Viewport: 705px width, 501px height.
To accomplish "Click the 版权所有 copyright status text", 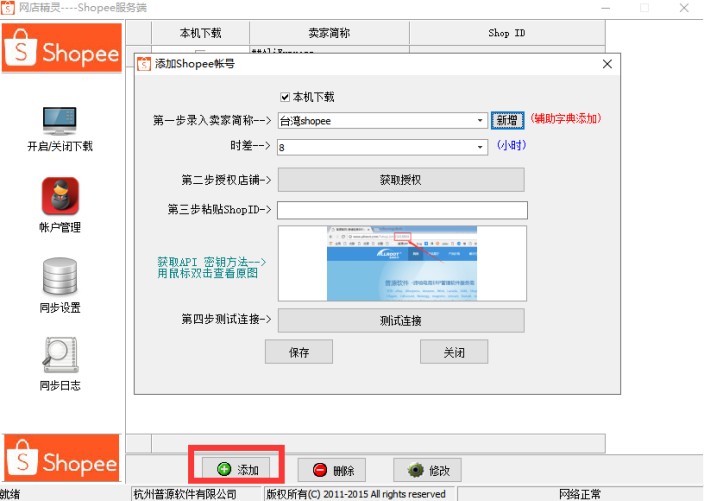I will point(356,494).
